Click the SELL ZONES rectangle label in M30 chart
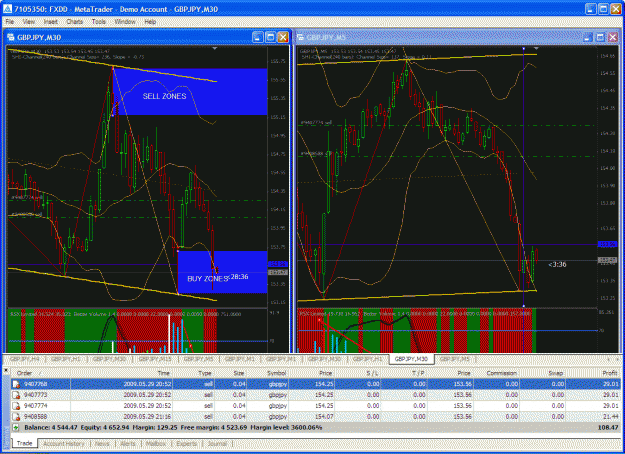 (164, 96)
